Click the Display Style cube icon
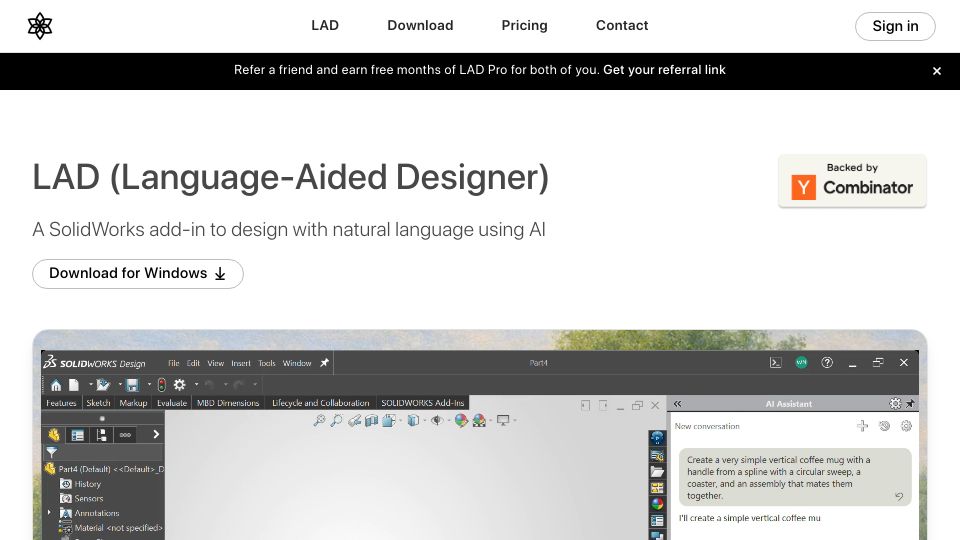 [413, 421]
